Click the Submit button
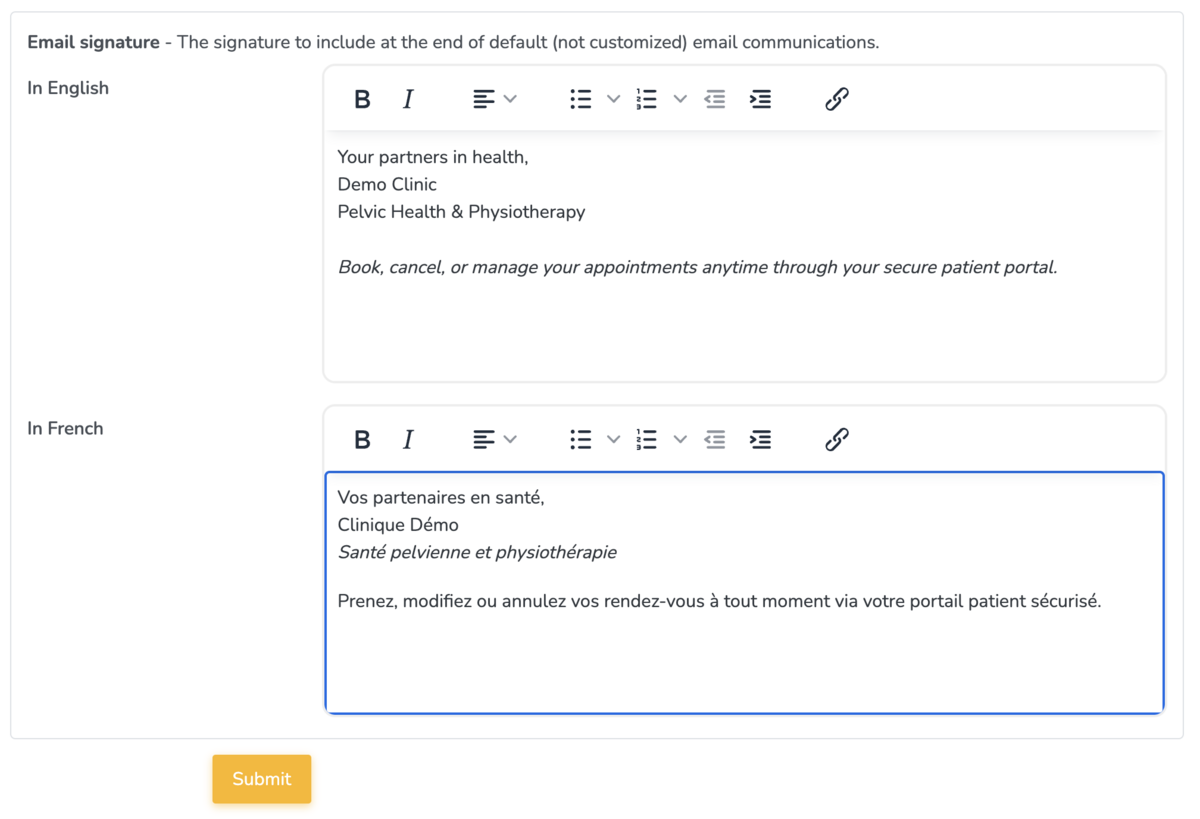This screenshot has width=1200, height=819. (x=261, y=778)
